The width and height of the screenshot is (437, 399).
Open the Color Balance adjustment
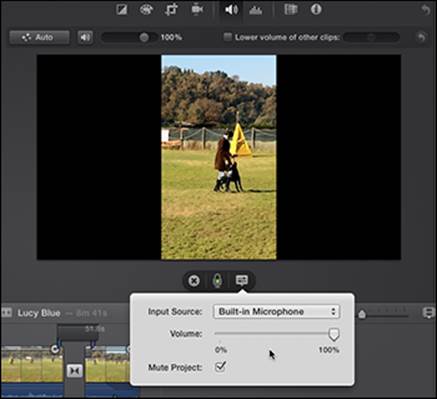tap(122, 10)
